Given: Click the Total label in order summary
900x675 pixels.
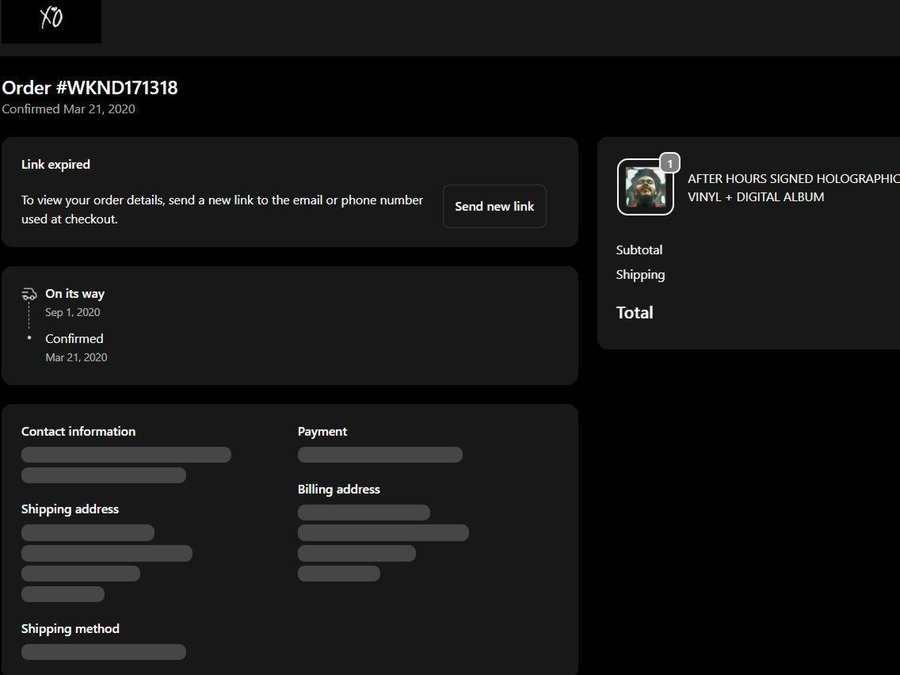Looking at the screenshot, I should 635,313.
